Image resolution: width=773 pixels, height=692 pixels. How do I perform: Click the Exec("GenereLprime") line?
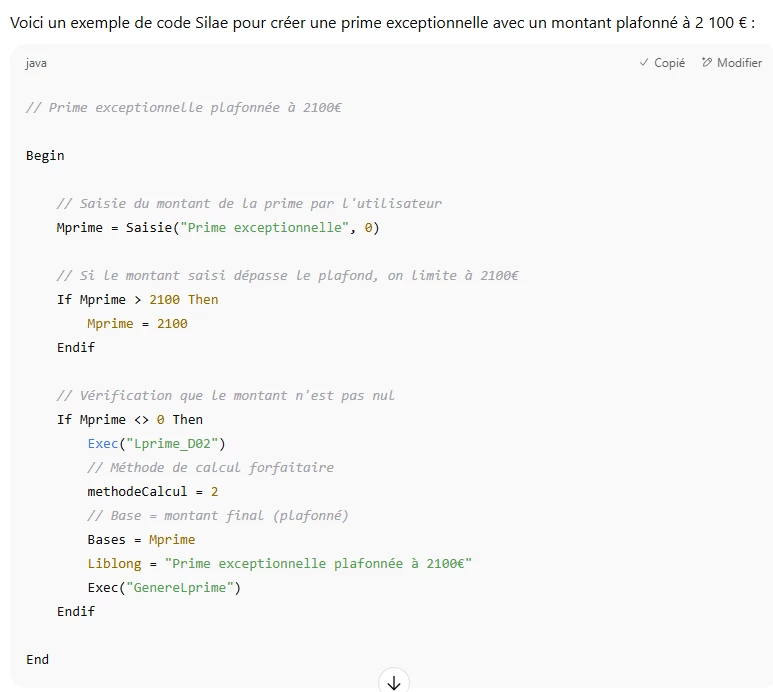pyautogui.click(x=164, y=587)
